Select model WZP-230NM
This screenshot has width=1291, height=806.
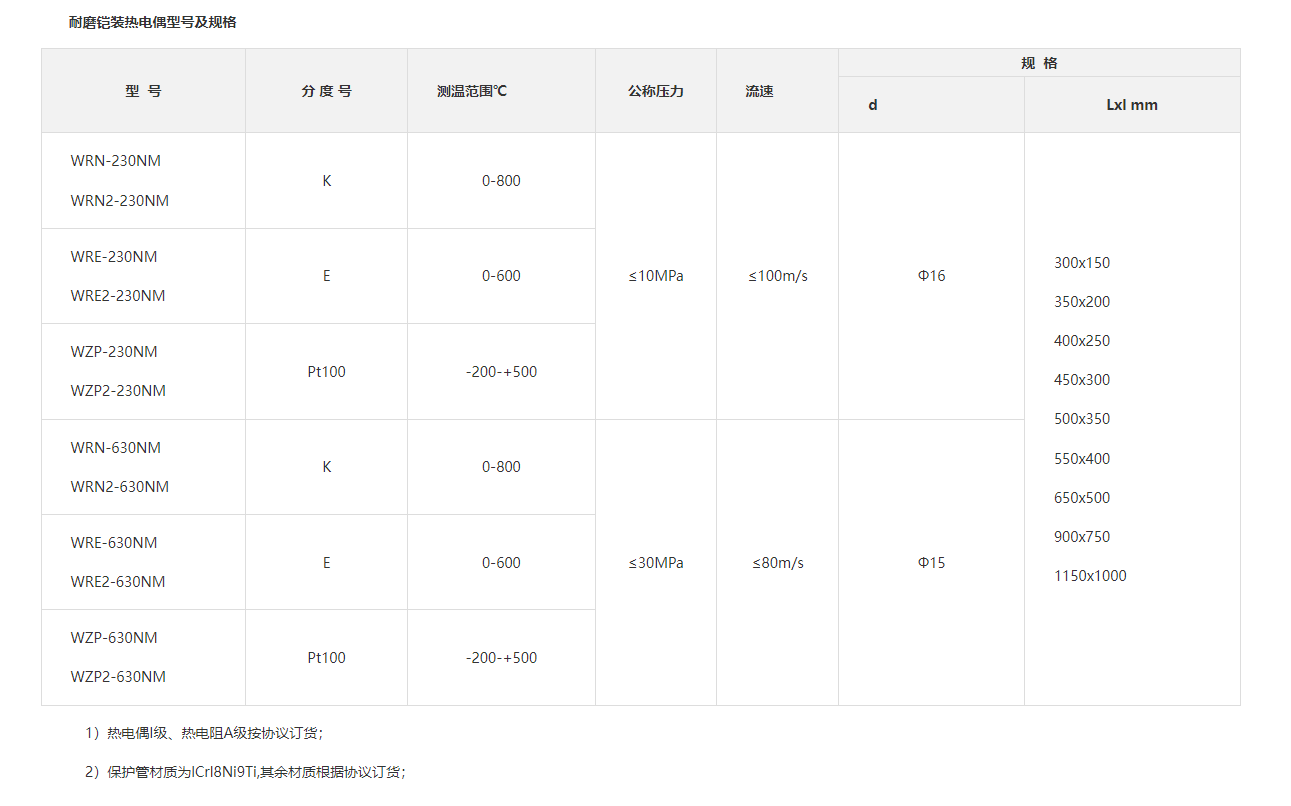tap(114, 352)
